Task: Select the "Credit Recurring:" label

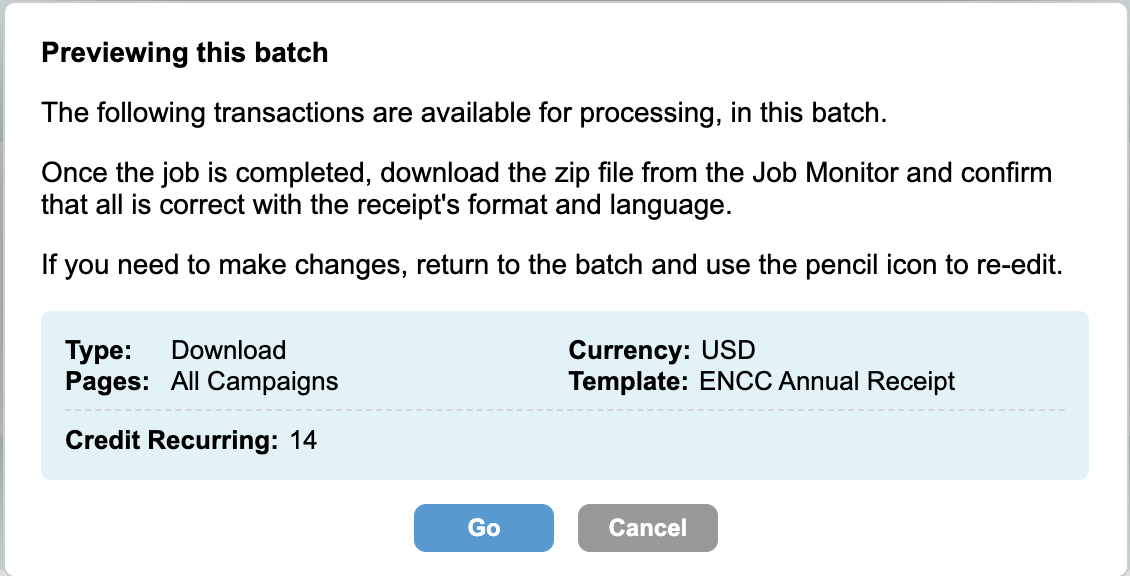Action: point(171,440)
